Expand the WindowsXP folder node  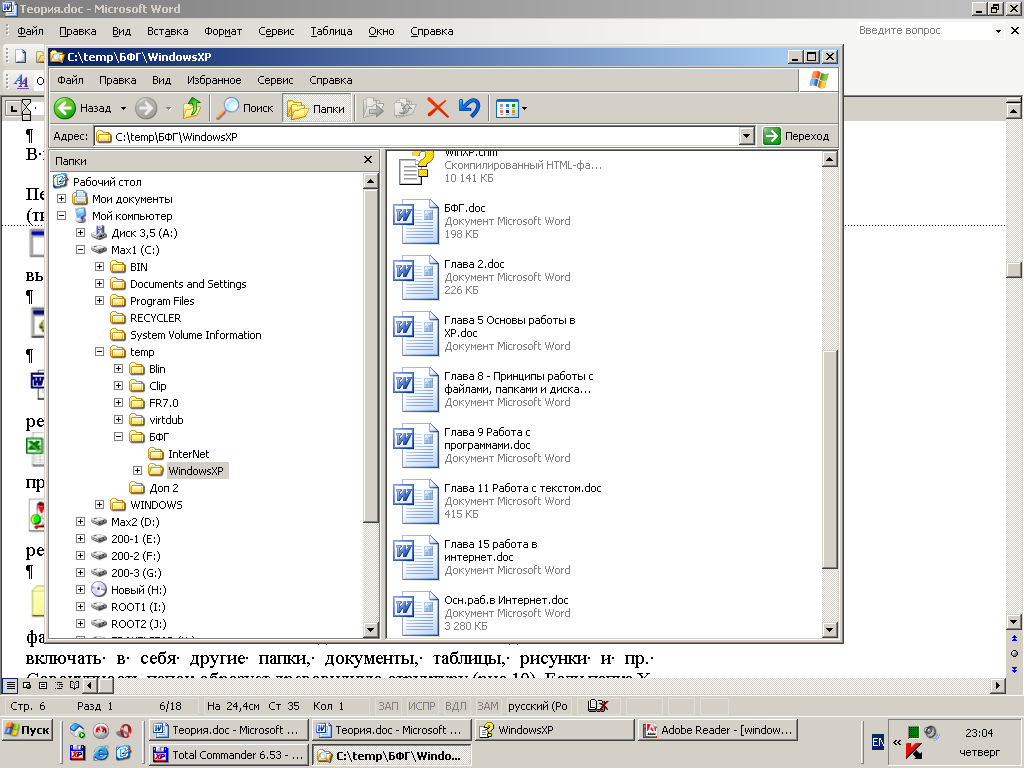[137, 470]
